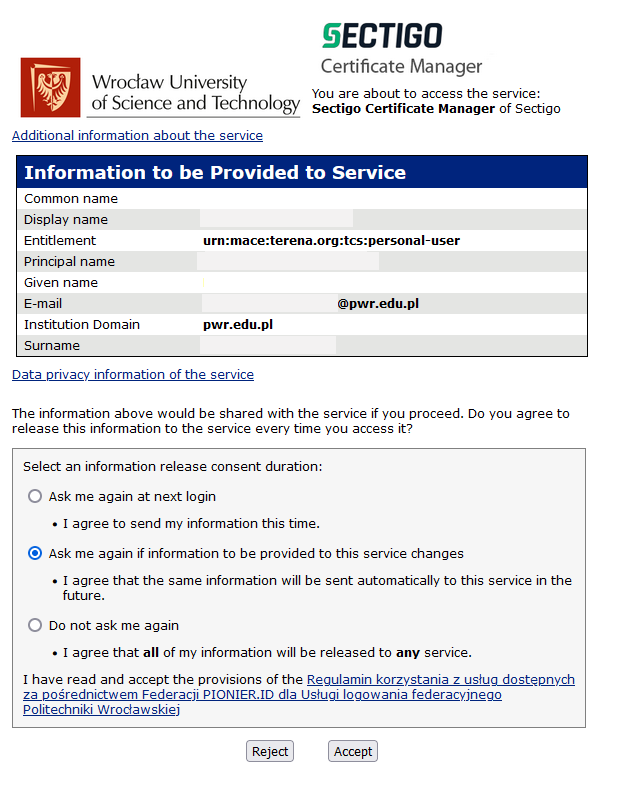Open Data privacy information of the service
624x785 pixels.
coord(133,374)
